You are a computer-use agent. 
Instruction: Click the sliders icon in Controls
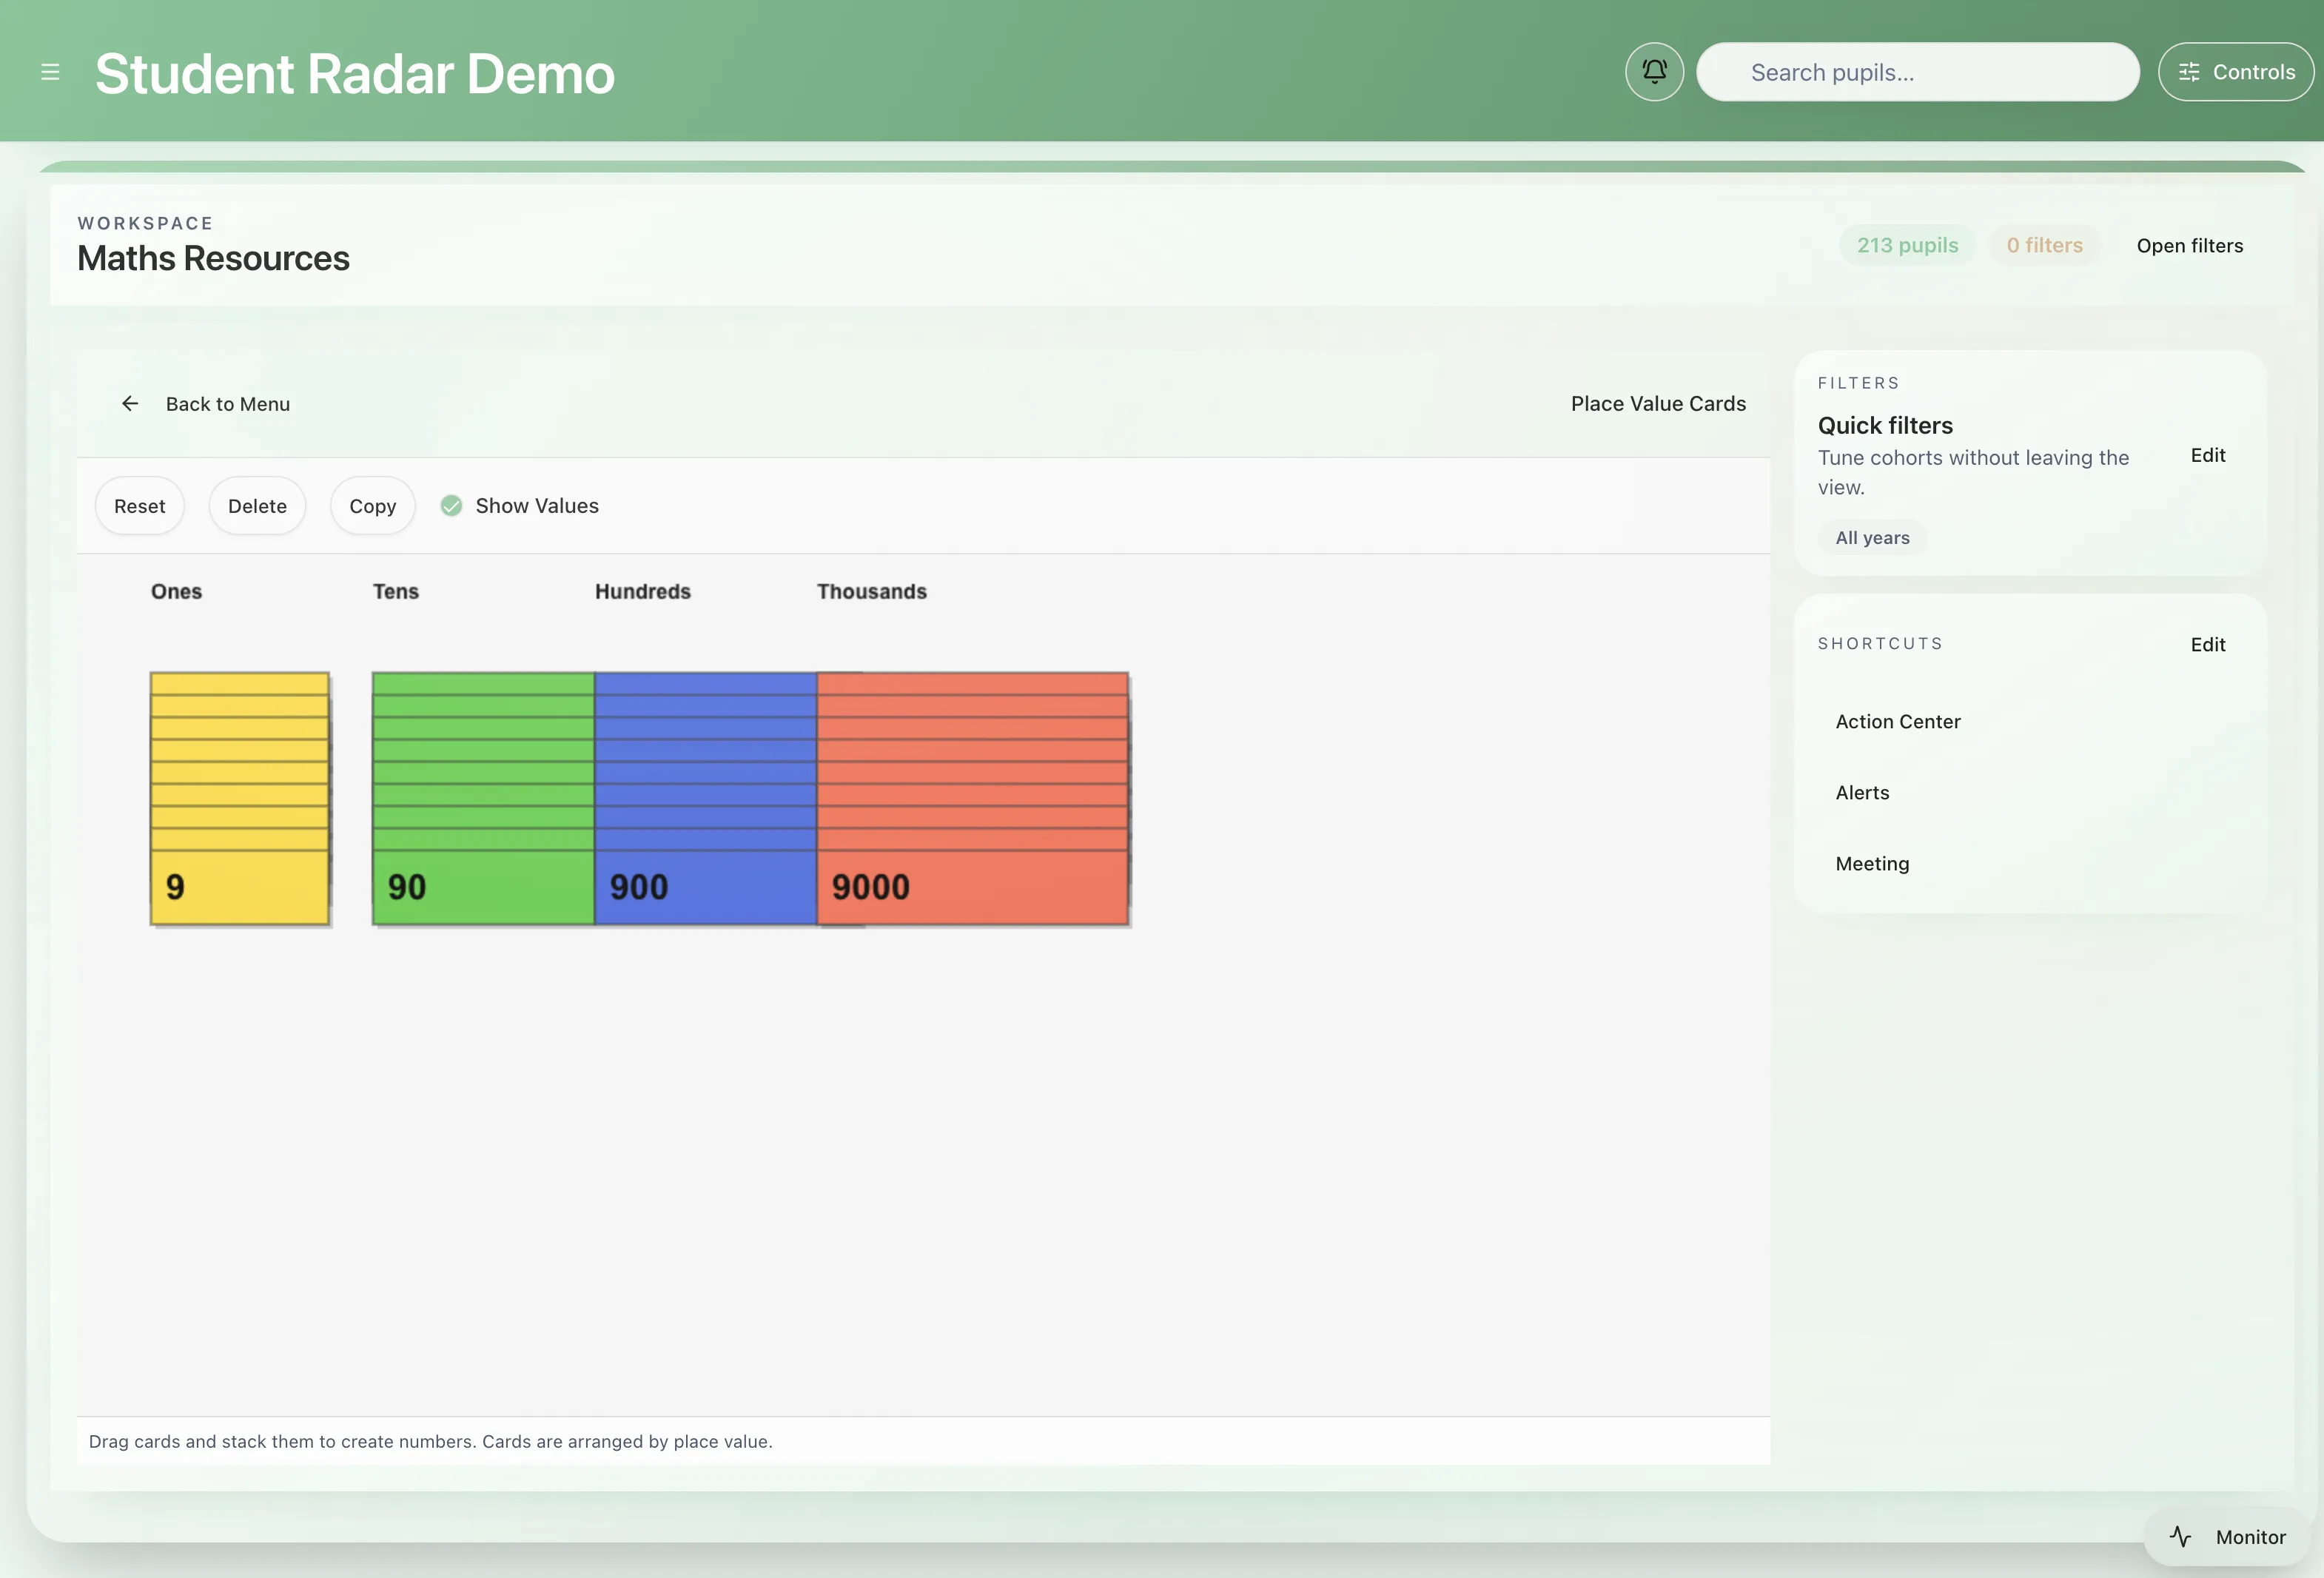(x=2189, y=72)
